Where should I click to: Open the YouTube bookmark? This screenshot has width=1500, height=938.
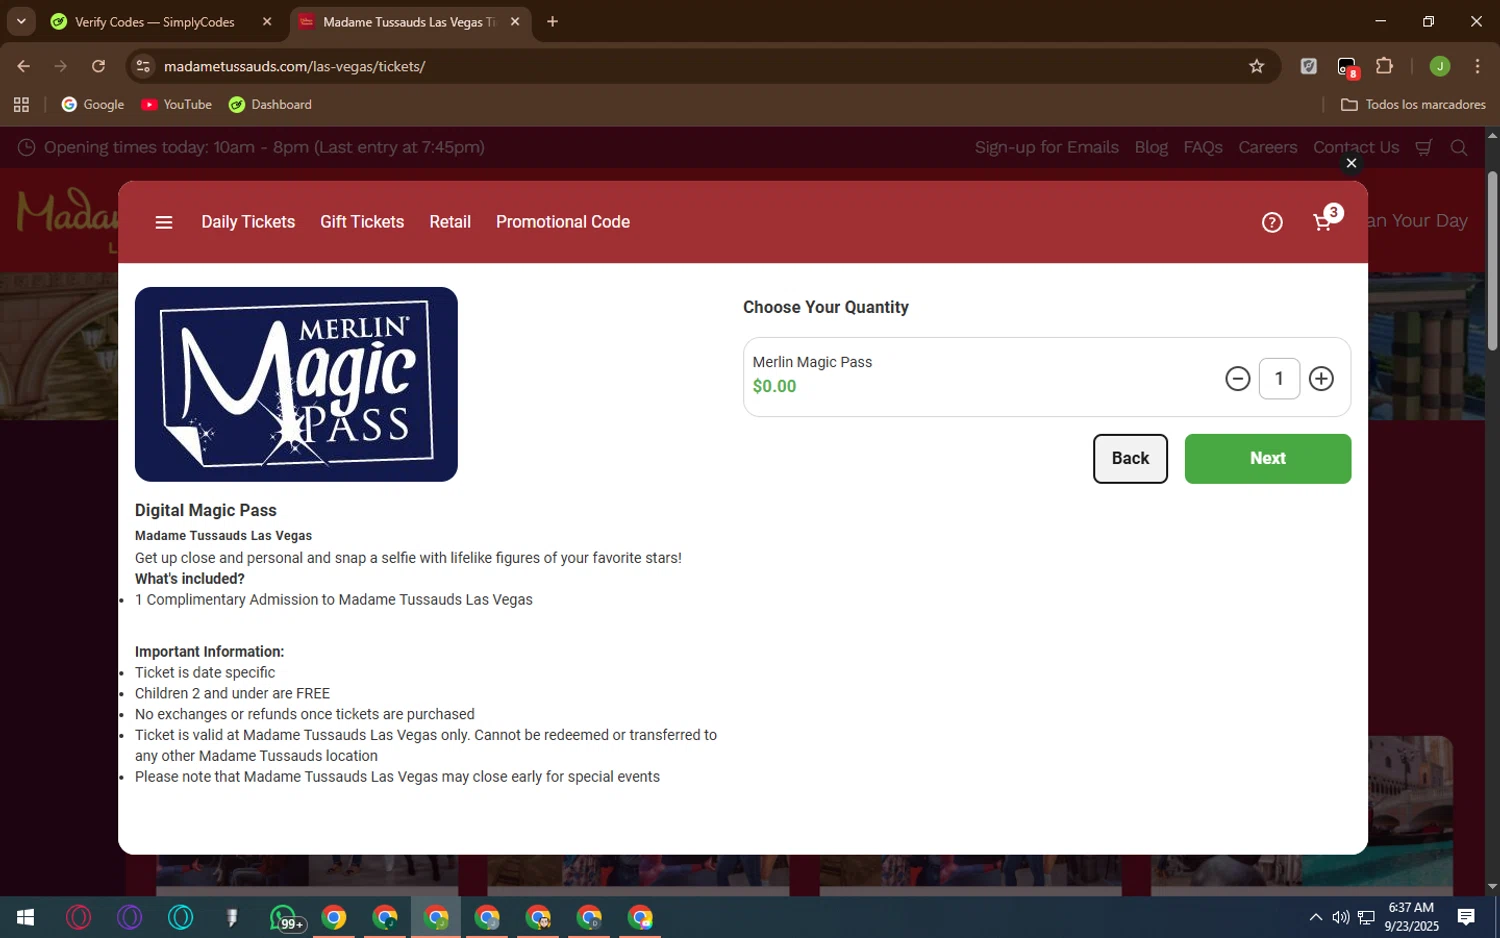pyautogui.click(x=177, y=105)
